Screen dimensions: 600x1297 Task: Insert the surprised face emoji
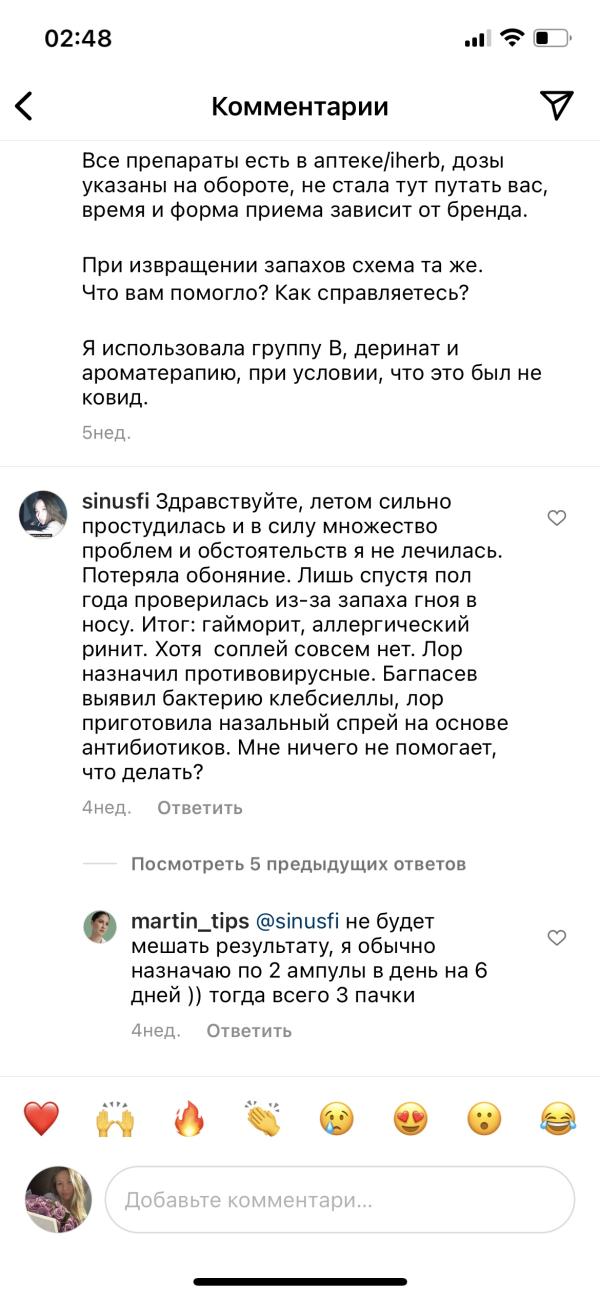coord(484,1118)
